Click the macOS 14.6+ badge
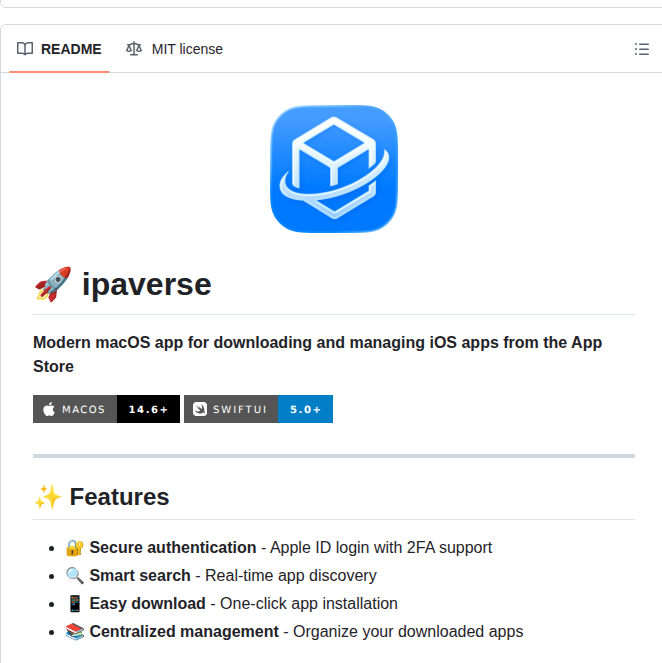Viewport: 662px width, 663px height. (x=107, y=409)
